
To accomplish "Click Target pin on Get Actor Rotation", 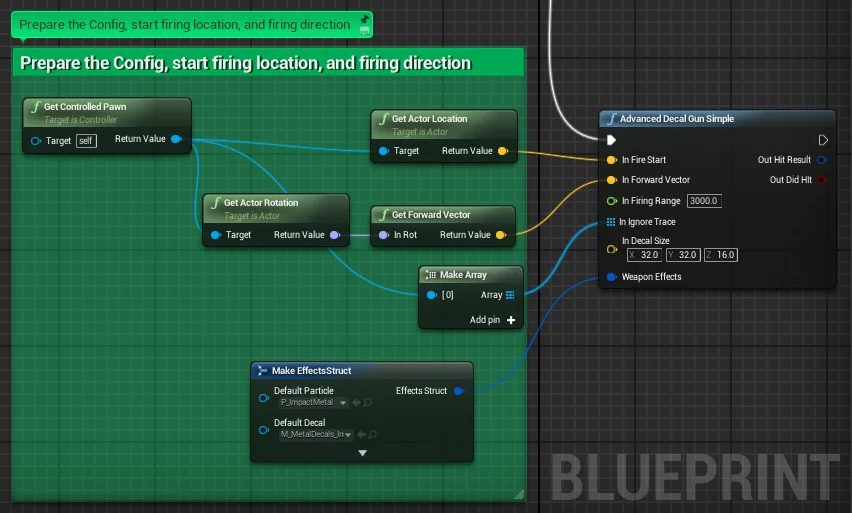I will click(216, 235).
